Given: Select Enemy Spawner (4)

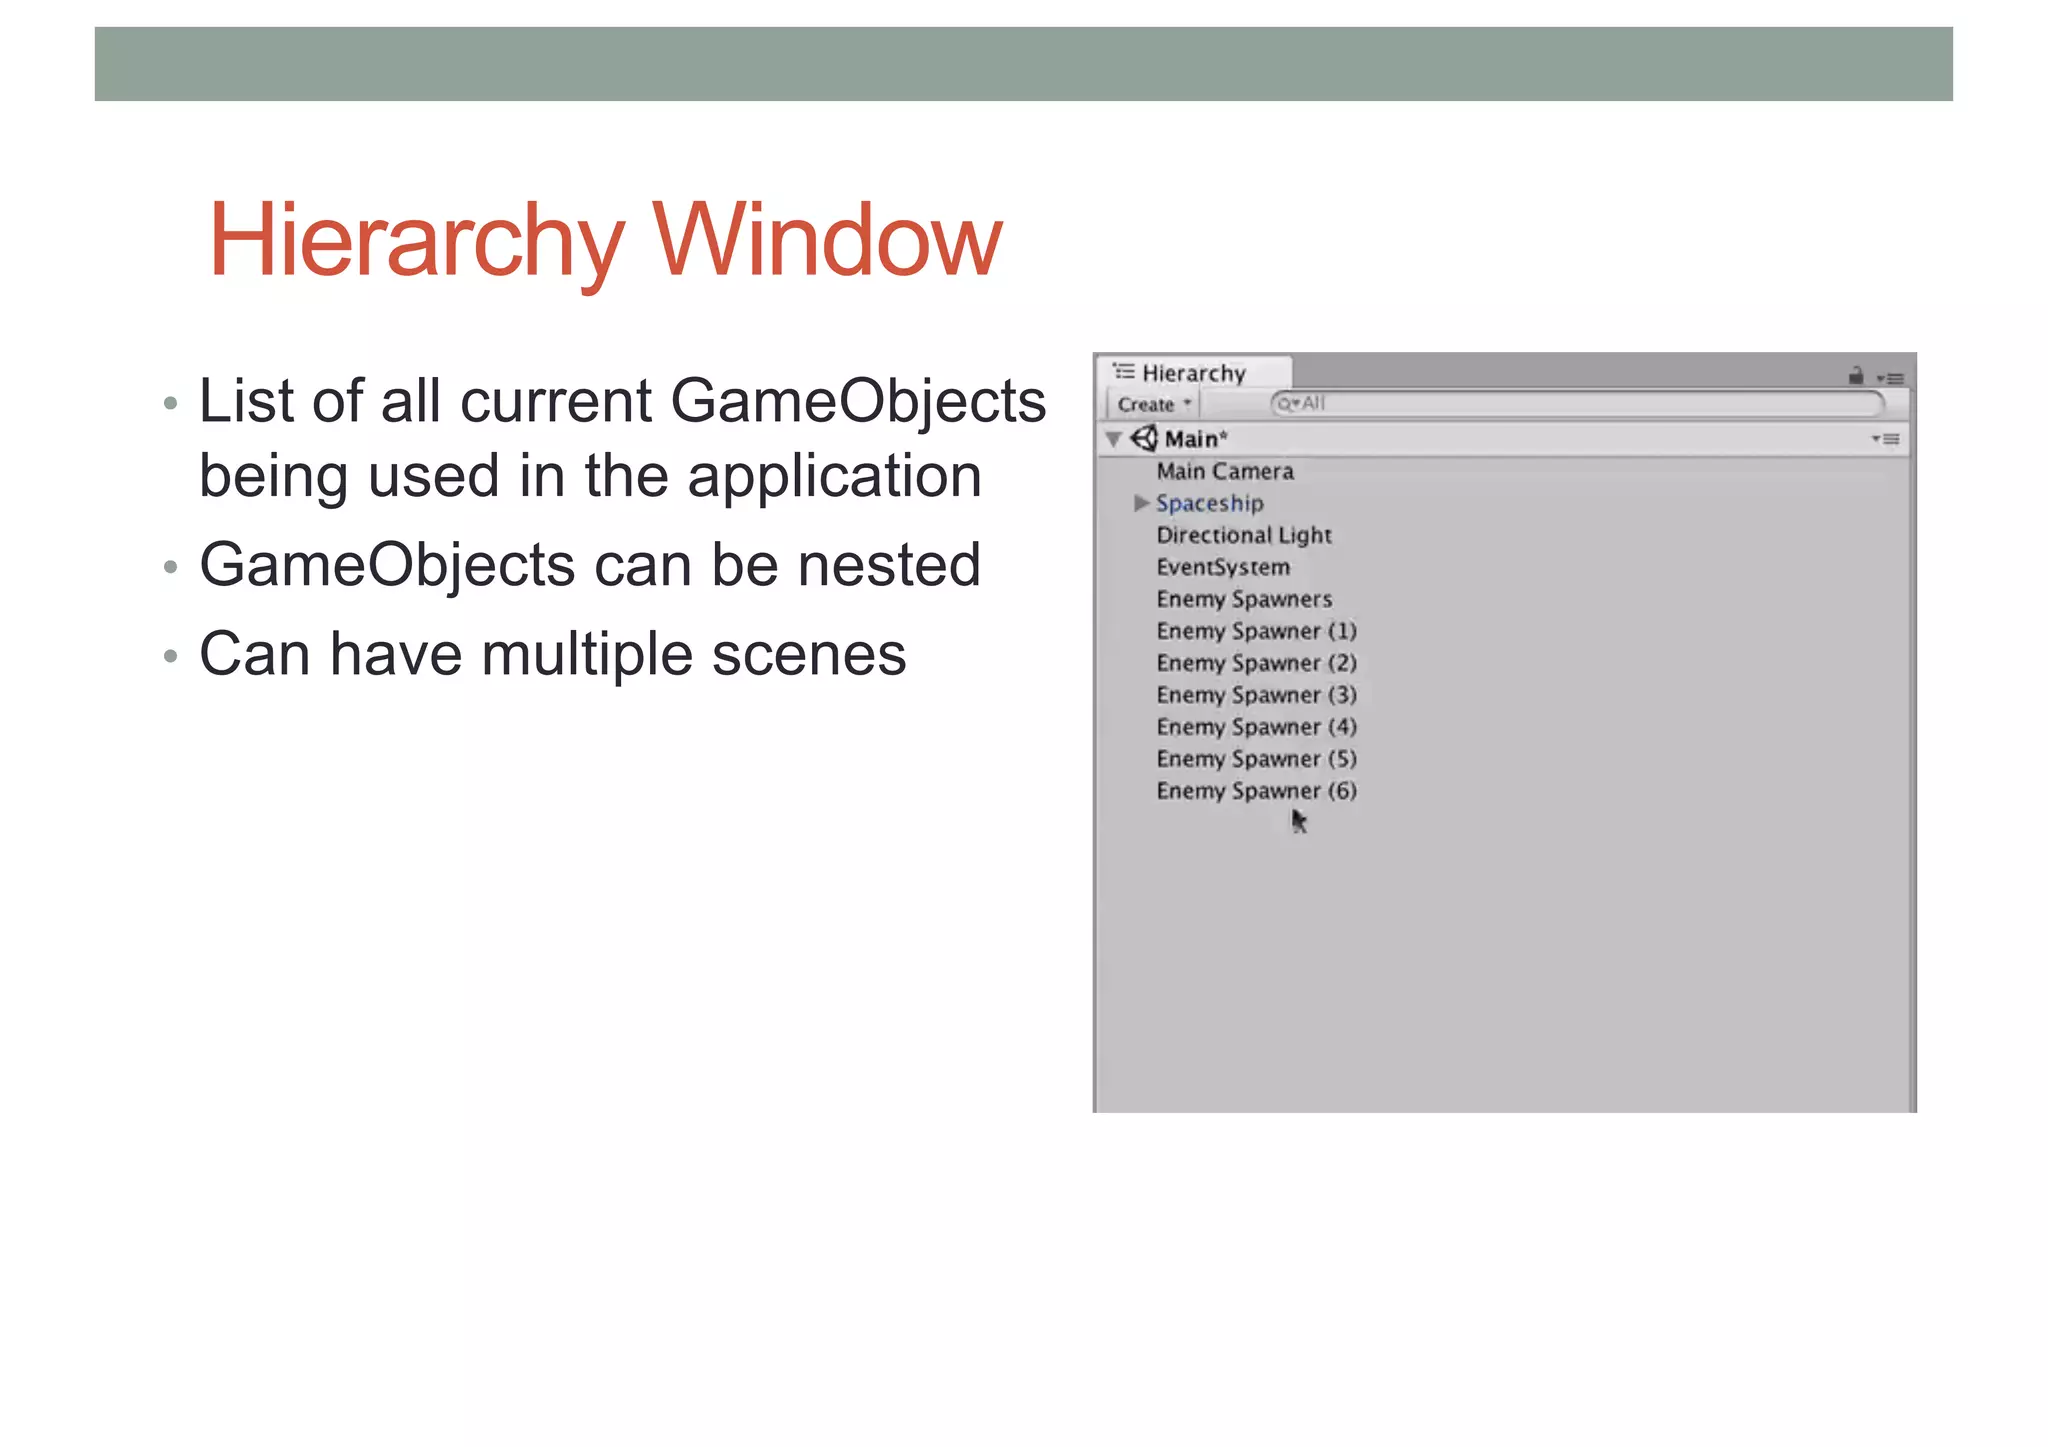Looking at the screenshot, I should point(1256,727).
